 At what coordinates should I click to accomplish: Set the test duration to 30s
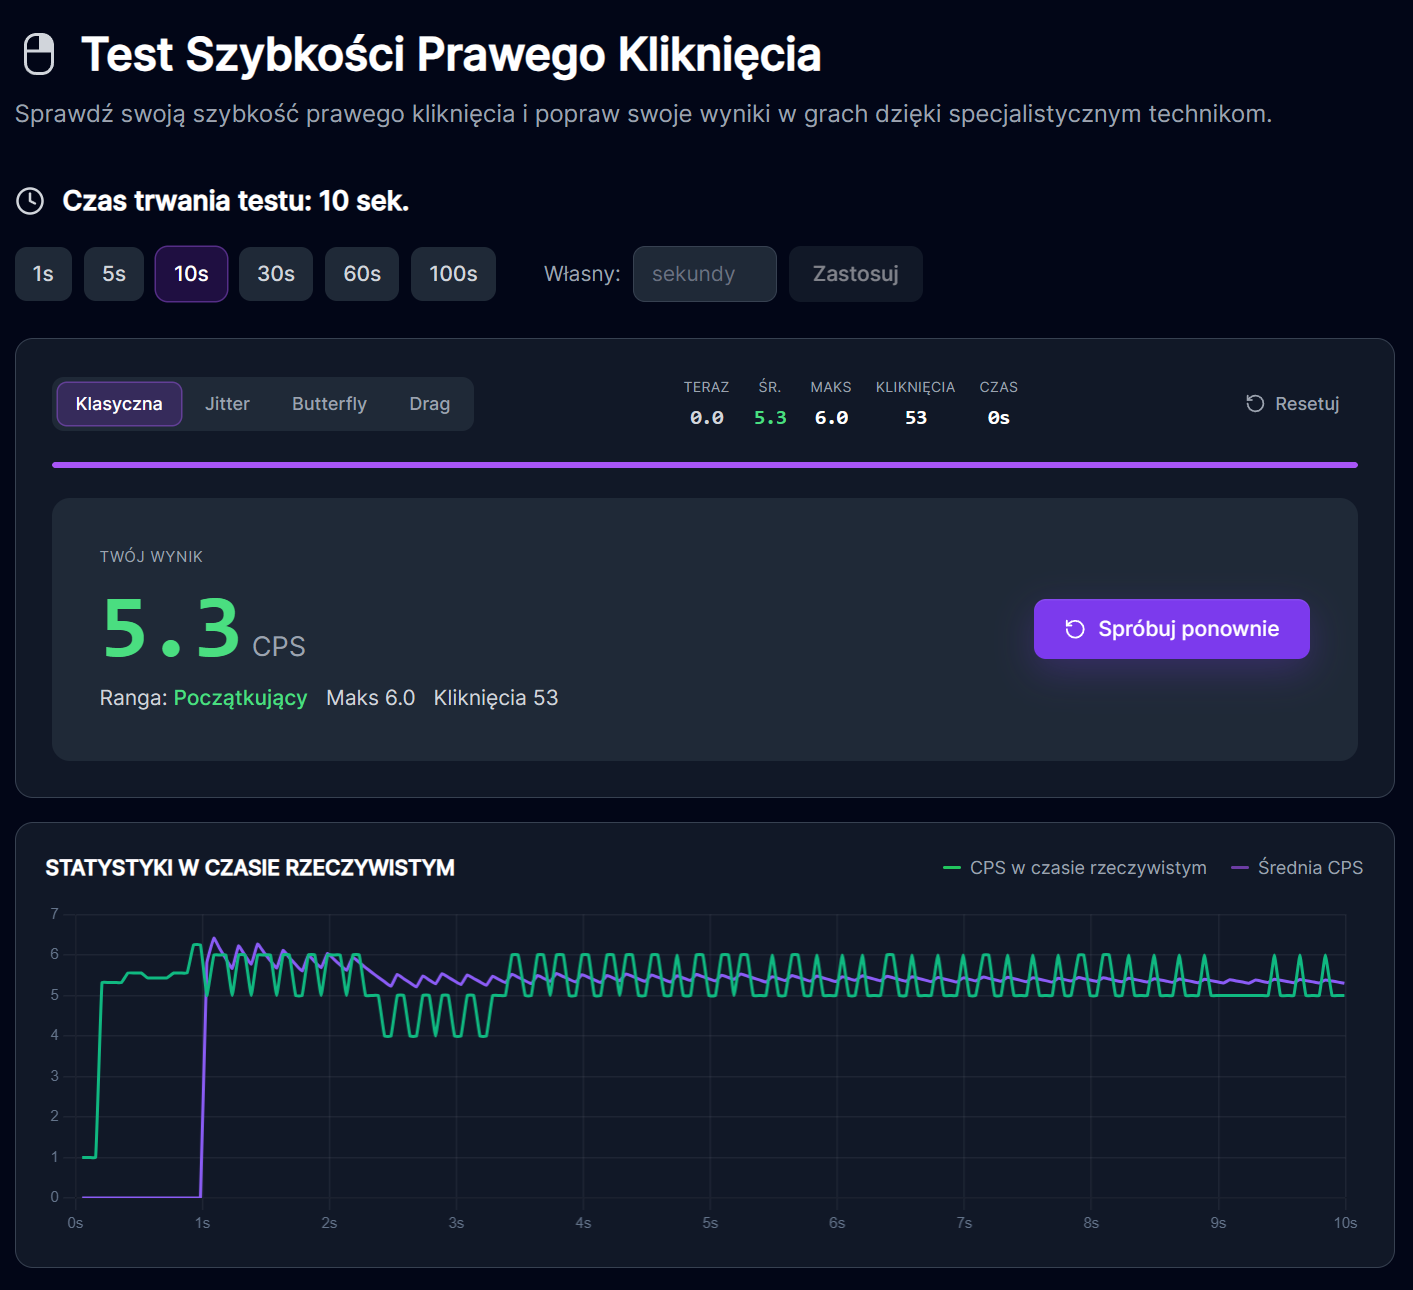tap(276, 274)
